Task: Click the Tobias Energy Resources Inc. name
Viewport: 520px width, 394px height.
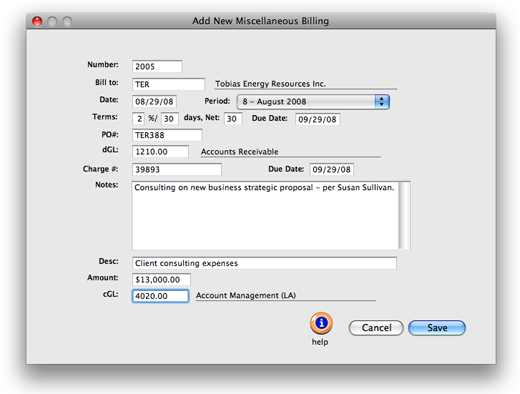Action: 270,84
